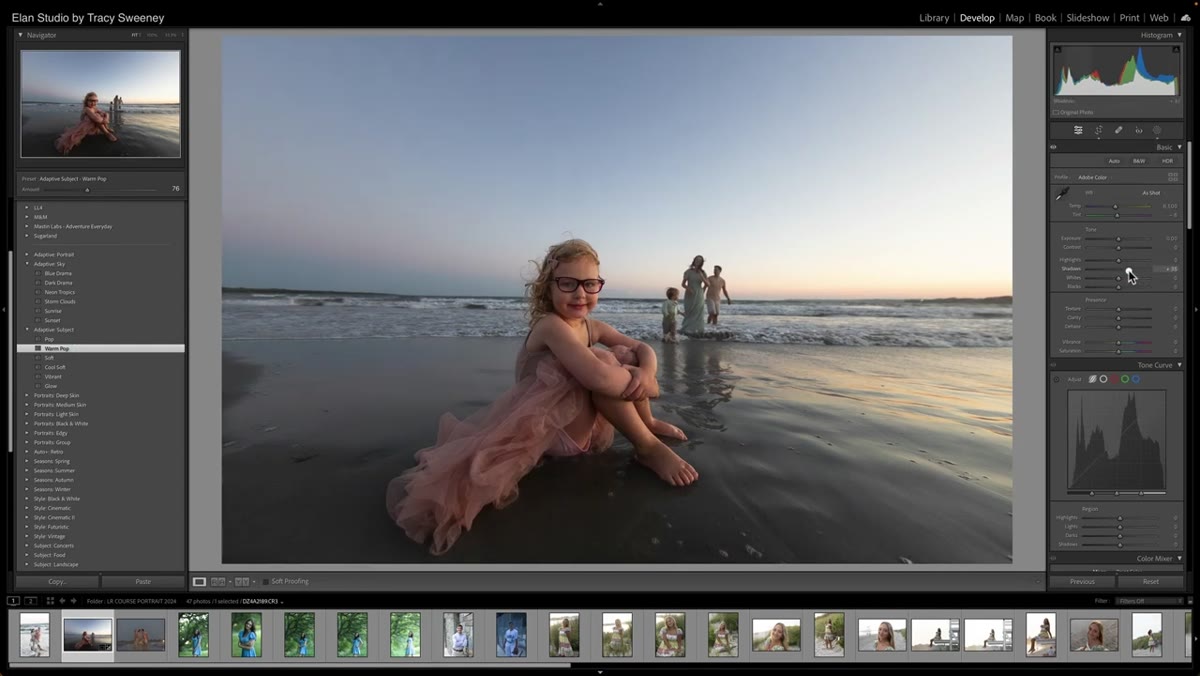
Task: Open the Book module
Action: pyautogui.click(x=1045, y=18)
